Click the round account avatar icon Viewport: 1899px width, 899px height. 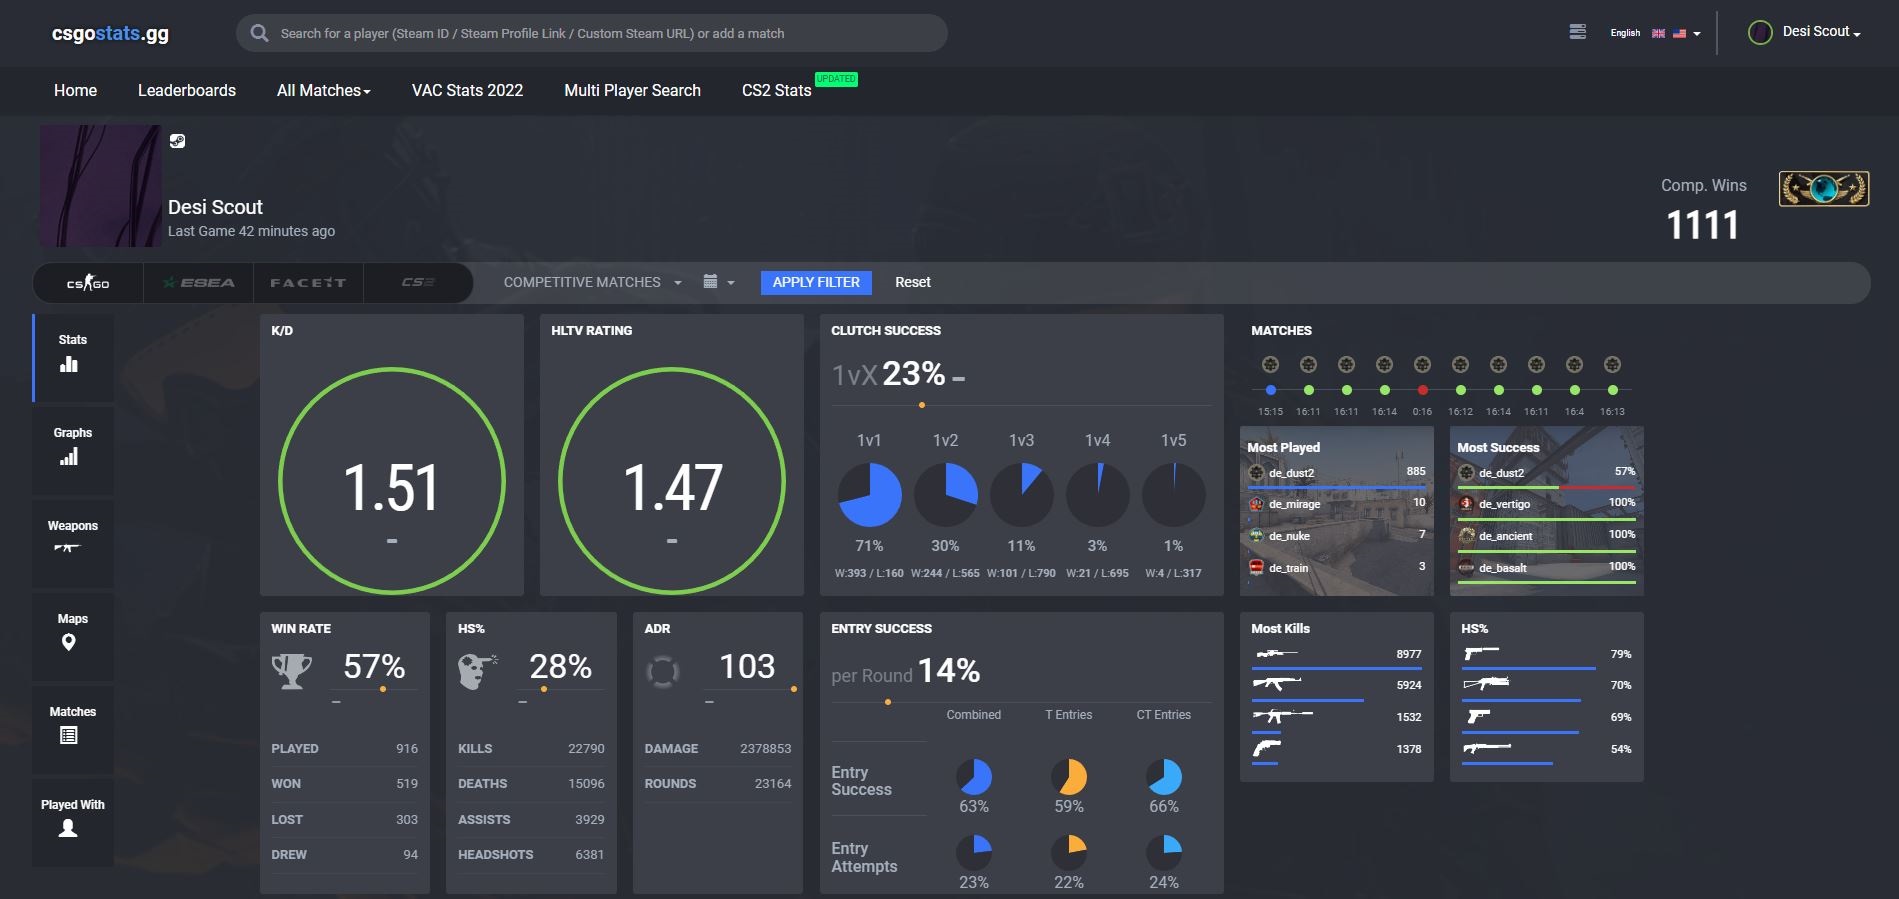coord(1760,32)
